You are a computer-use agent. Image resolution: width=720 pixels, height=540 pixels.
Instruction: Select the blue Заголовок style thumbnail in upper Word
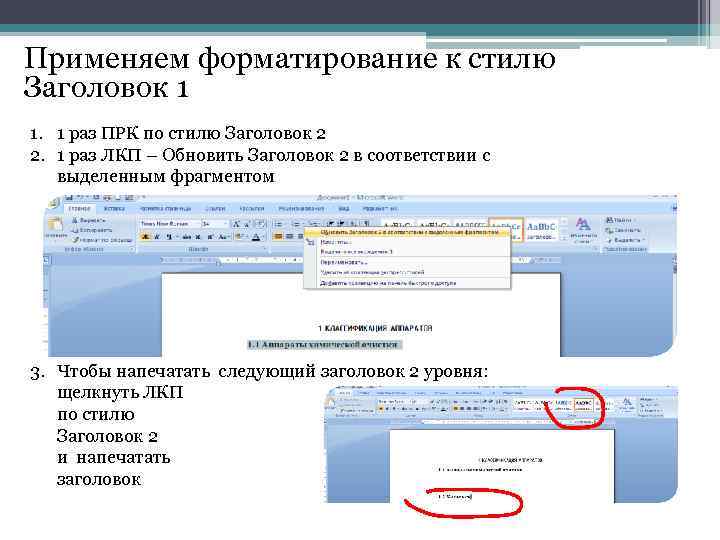pyautogui.click(x=541, y=231)
